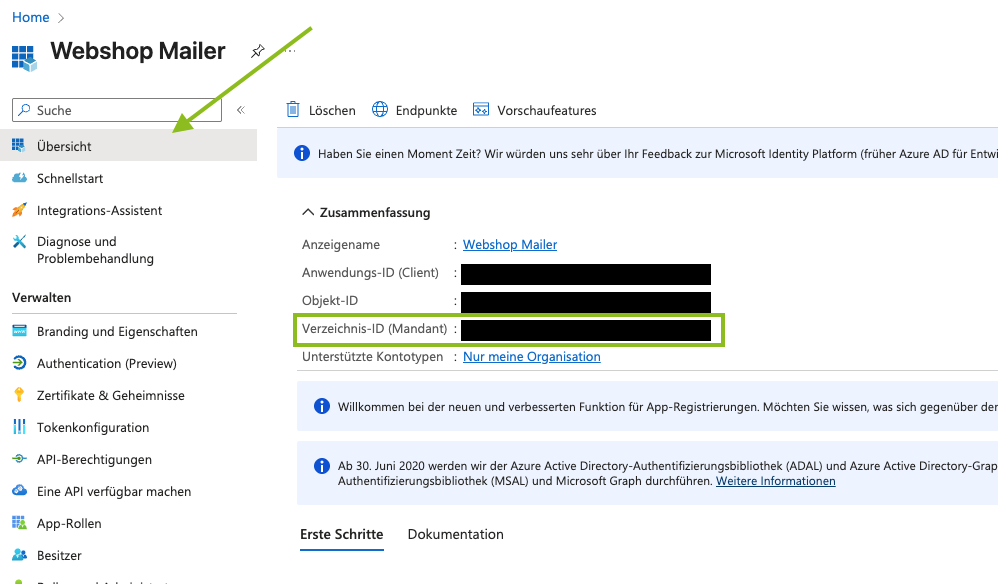Click the Schnellstart cloud icon
Viewport: 998px width, 584px height.
(19, 178)
